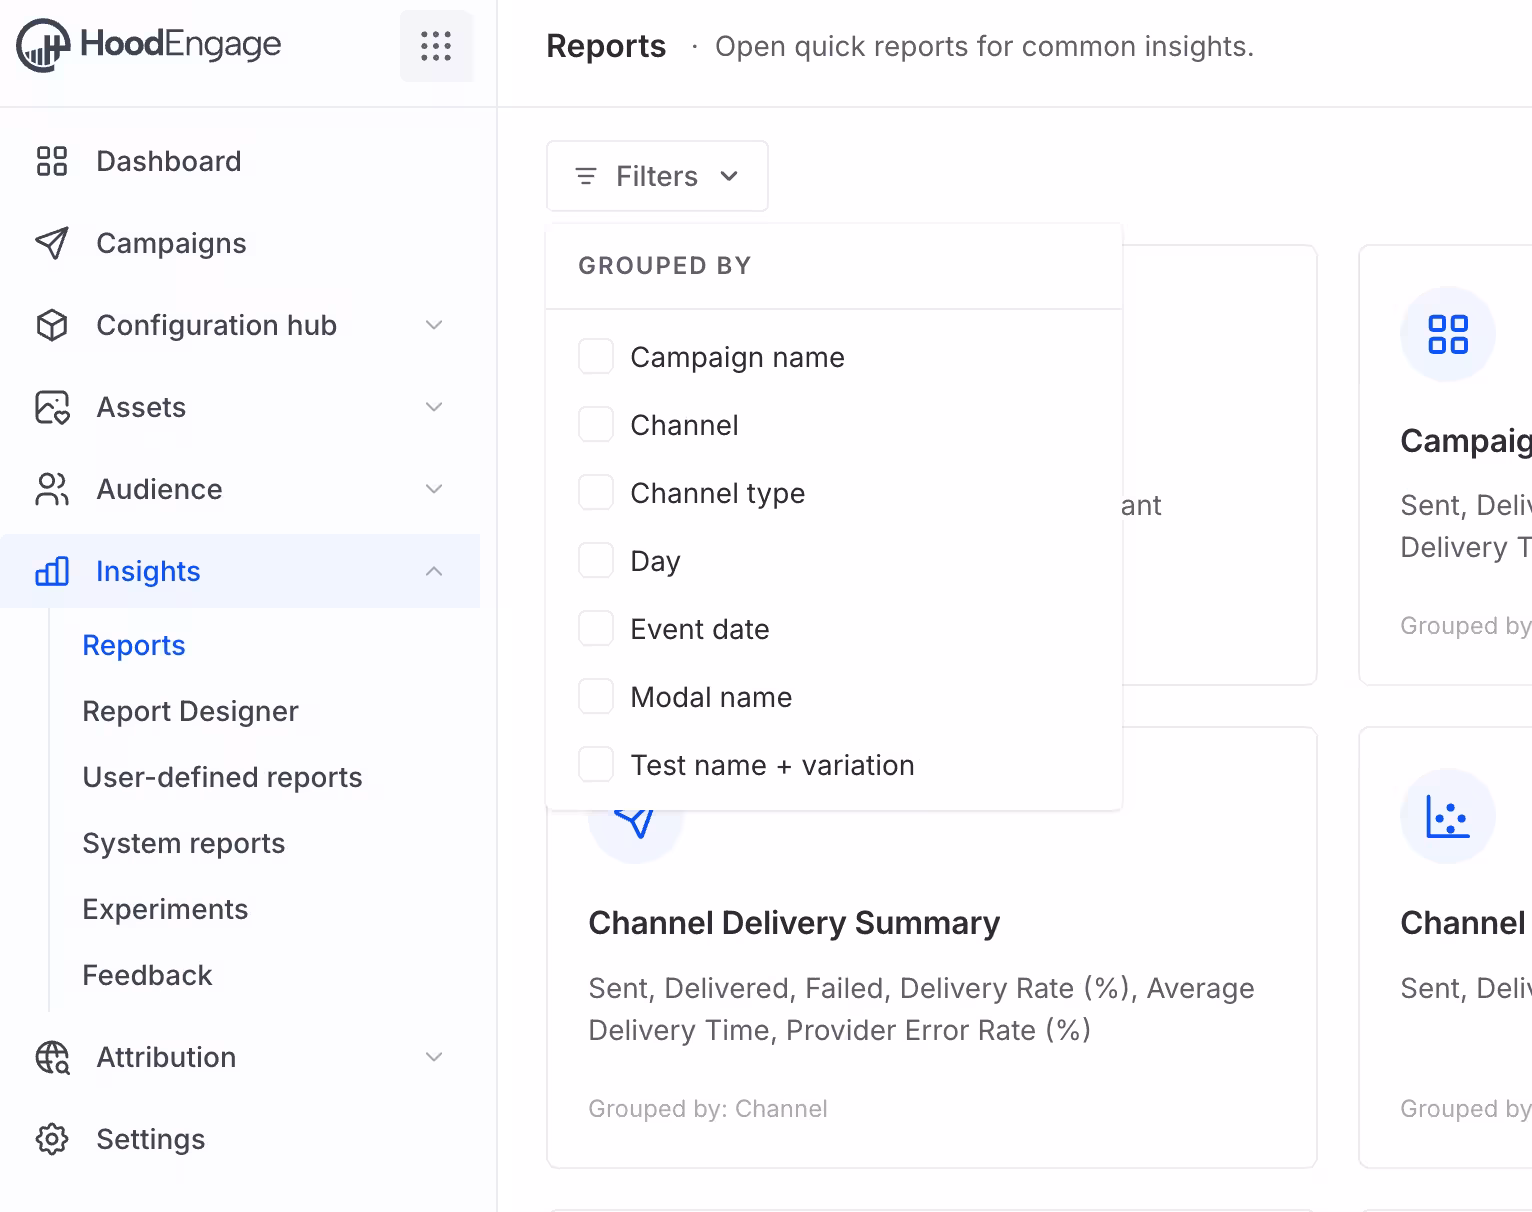Viewport: 1532px width, 1212px height.
Task: Click the Settings gear icon
Action: coord(52,1139)
